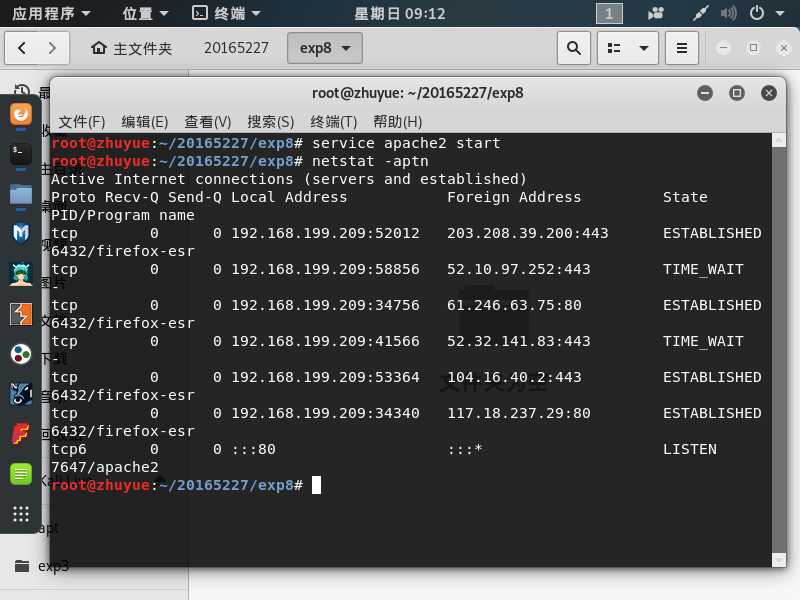Open the 终端 app menu in top bar

pos(226,13)
